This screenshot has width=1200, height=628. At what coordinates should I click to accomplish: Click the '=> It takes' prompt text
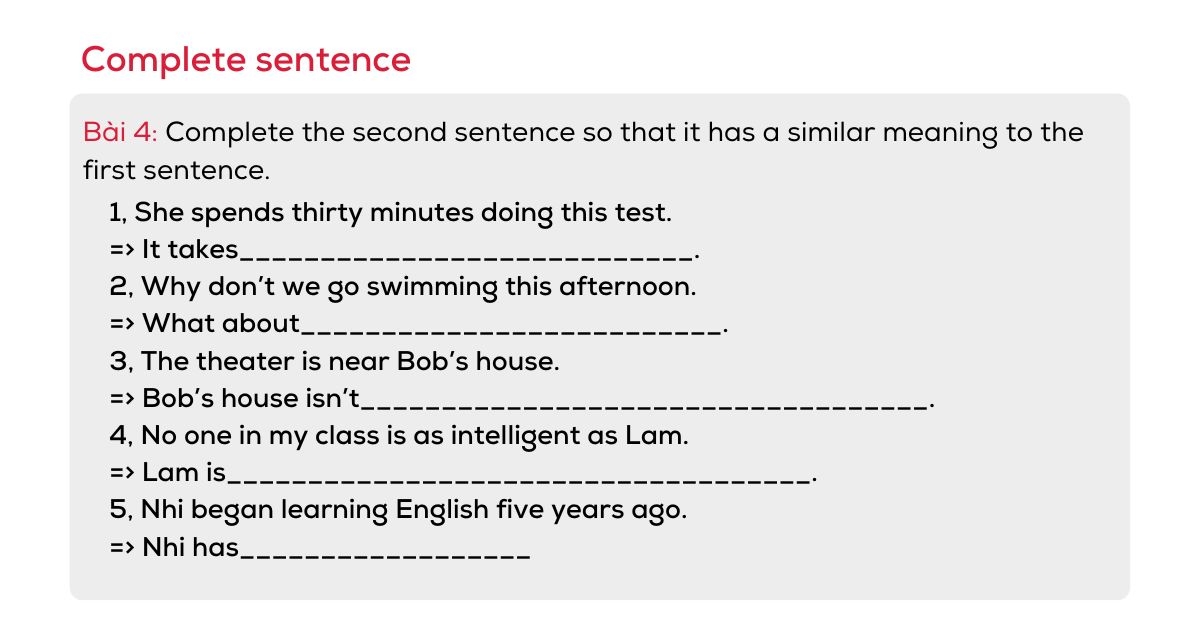pos(174,250)
